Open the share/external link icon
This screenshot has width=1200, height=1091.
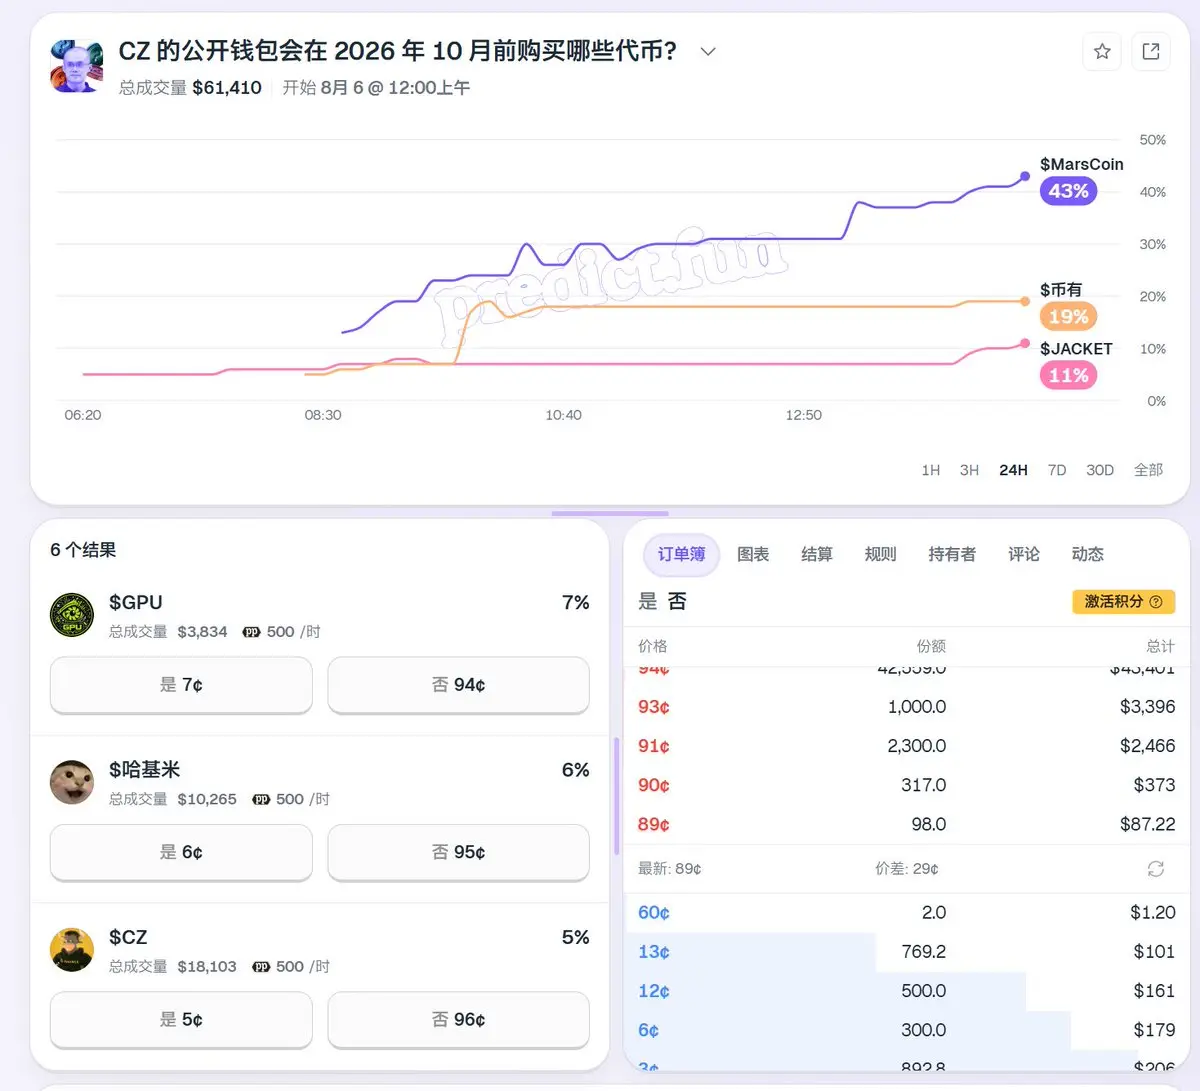point(1151,51)
